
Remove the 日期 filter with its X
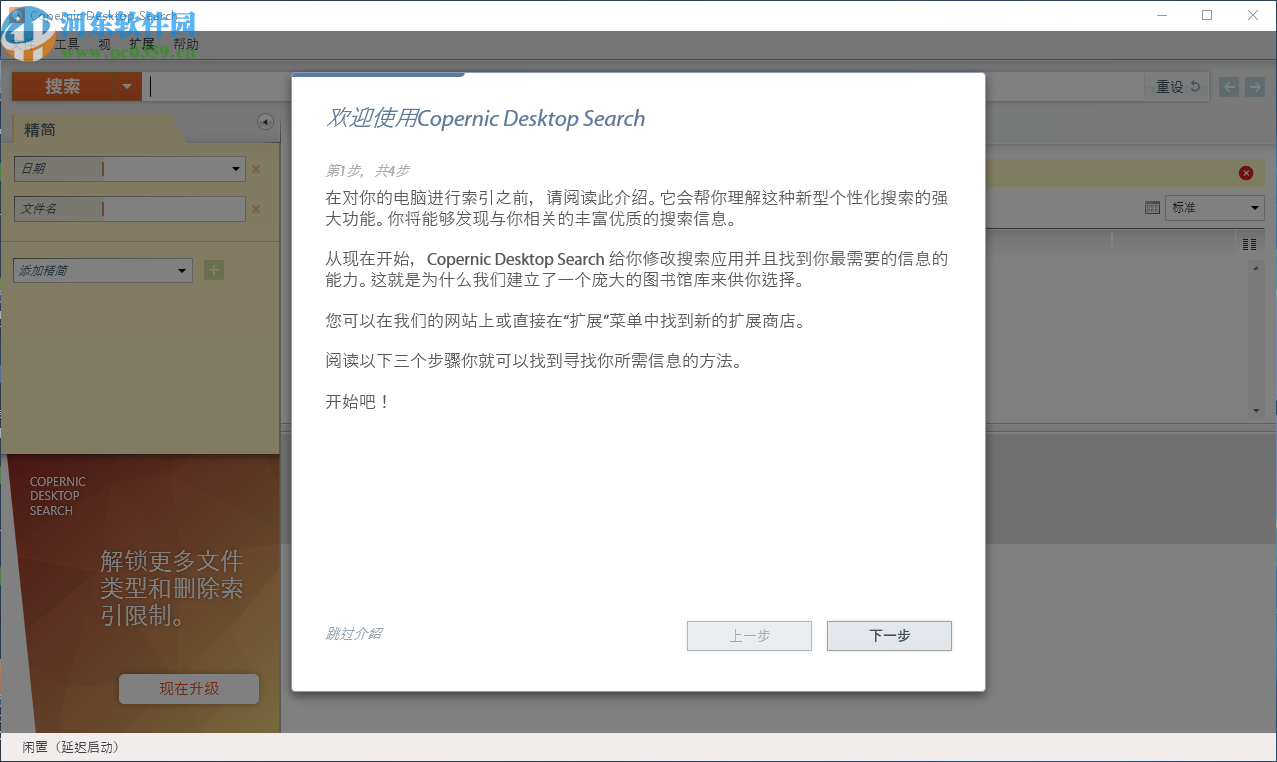click(x=256, y=168)
